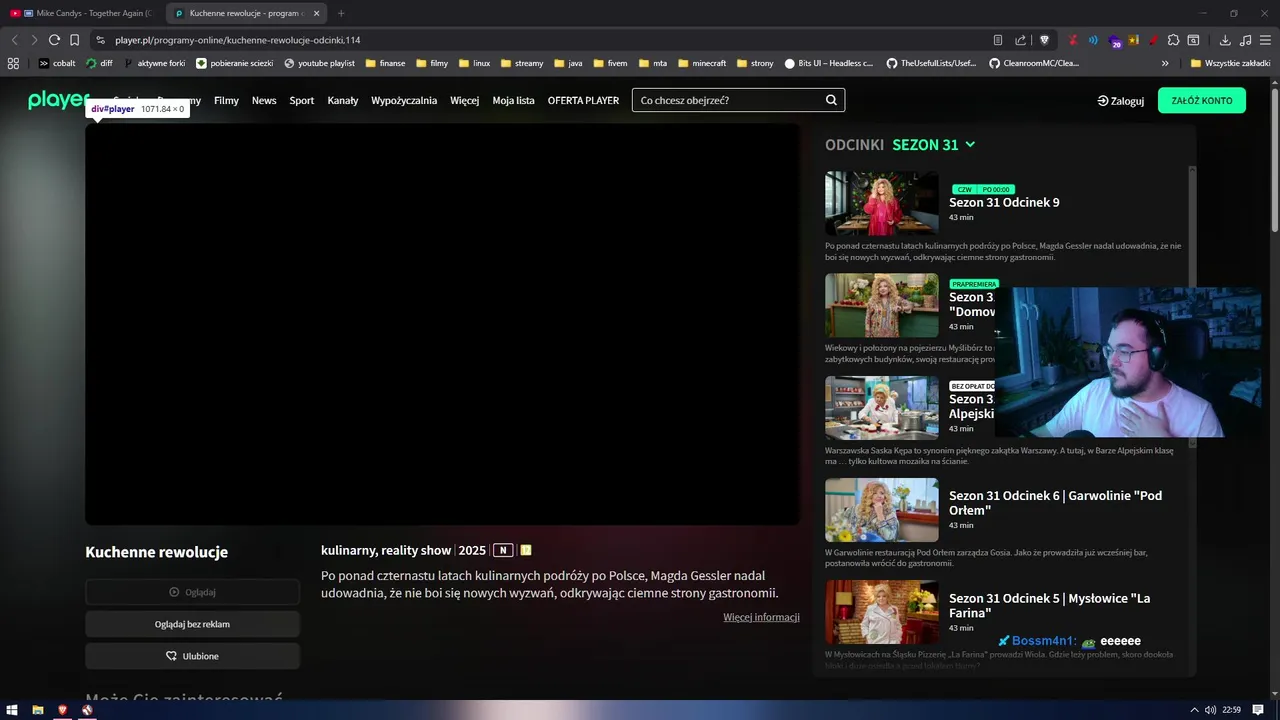1280x720 pixels.
Task: Click the share icon in address bar
Action: click(1020, 40)
